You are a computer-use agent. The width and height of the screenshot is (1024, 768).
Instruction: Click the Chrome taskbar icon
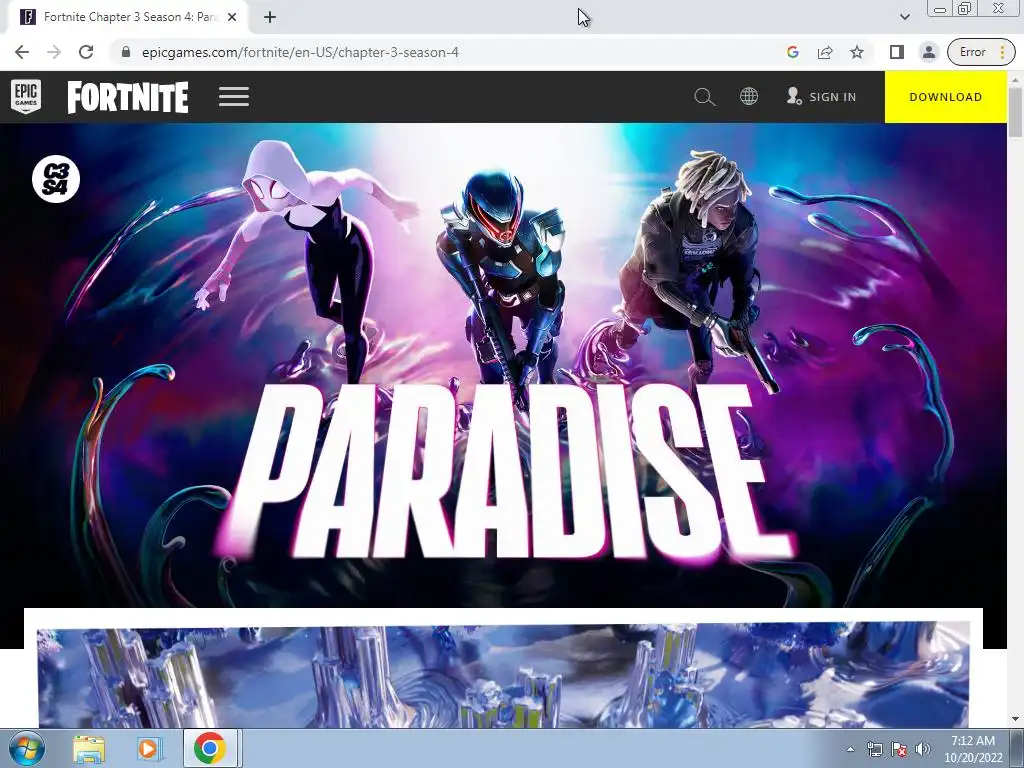click(x=210, y=748)
